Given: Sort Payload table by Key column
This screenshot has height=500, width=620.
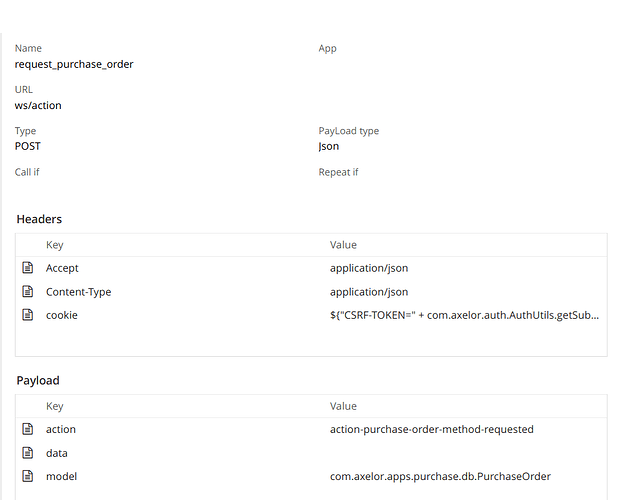Looking at the screenshot, I should coord(54,406).
